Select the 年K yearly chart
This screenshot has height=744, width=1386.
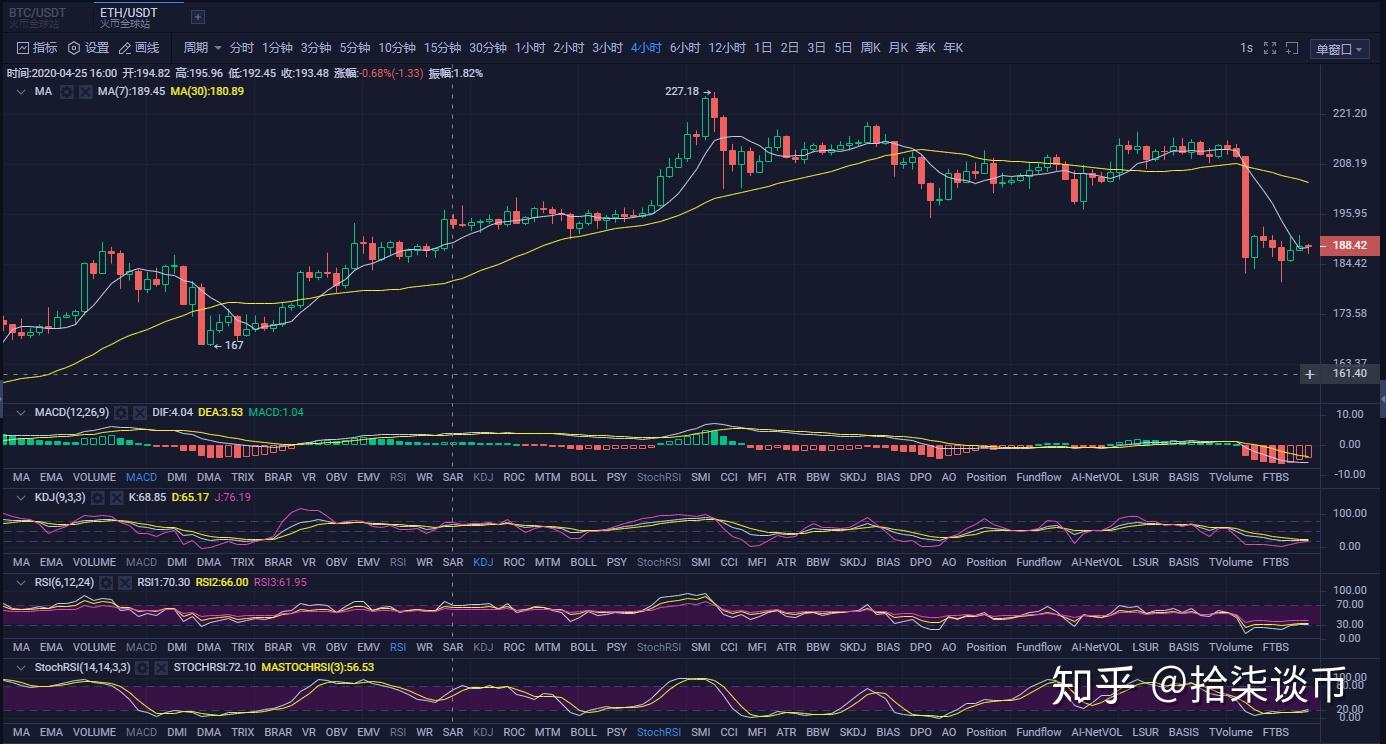pos(953,48)
